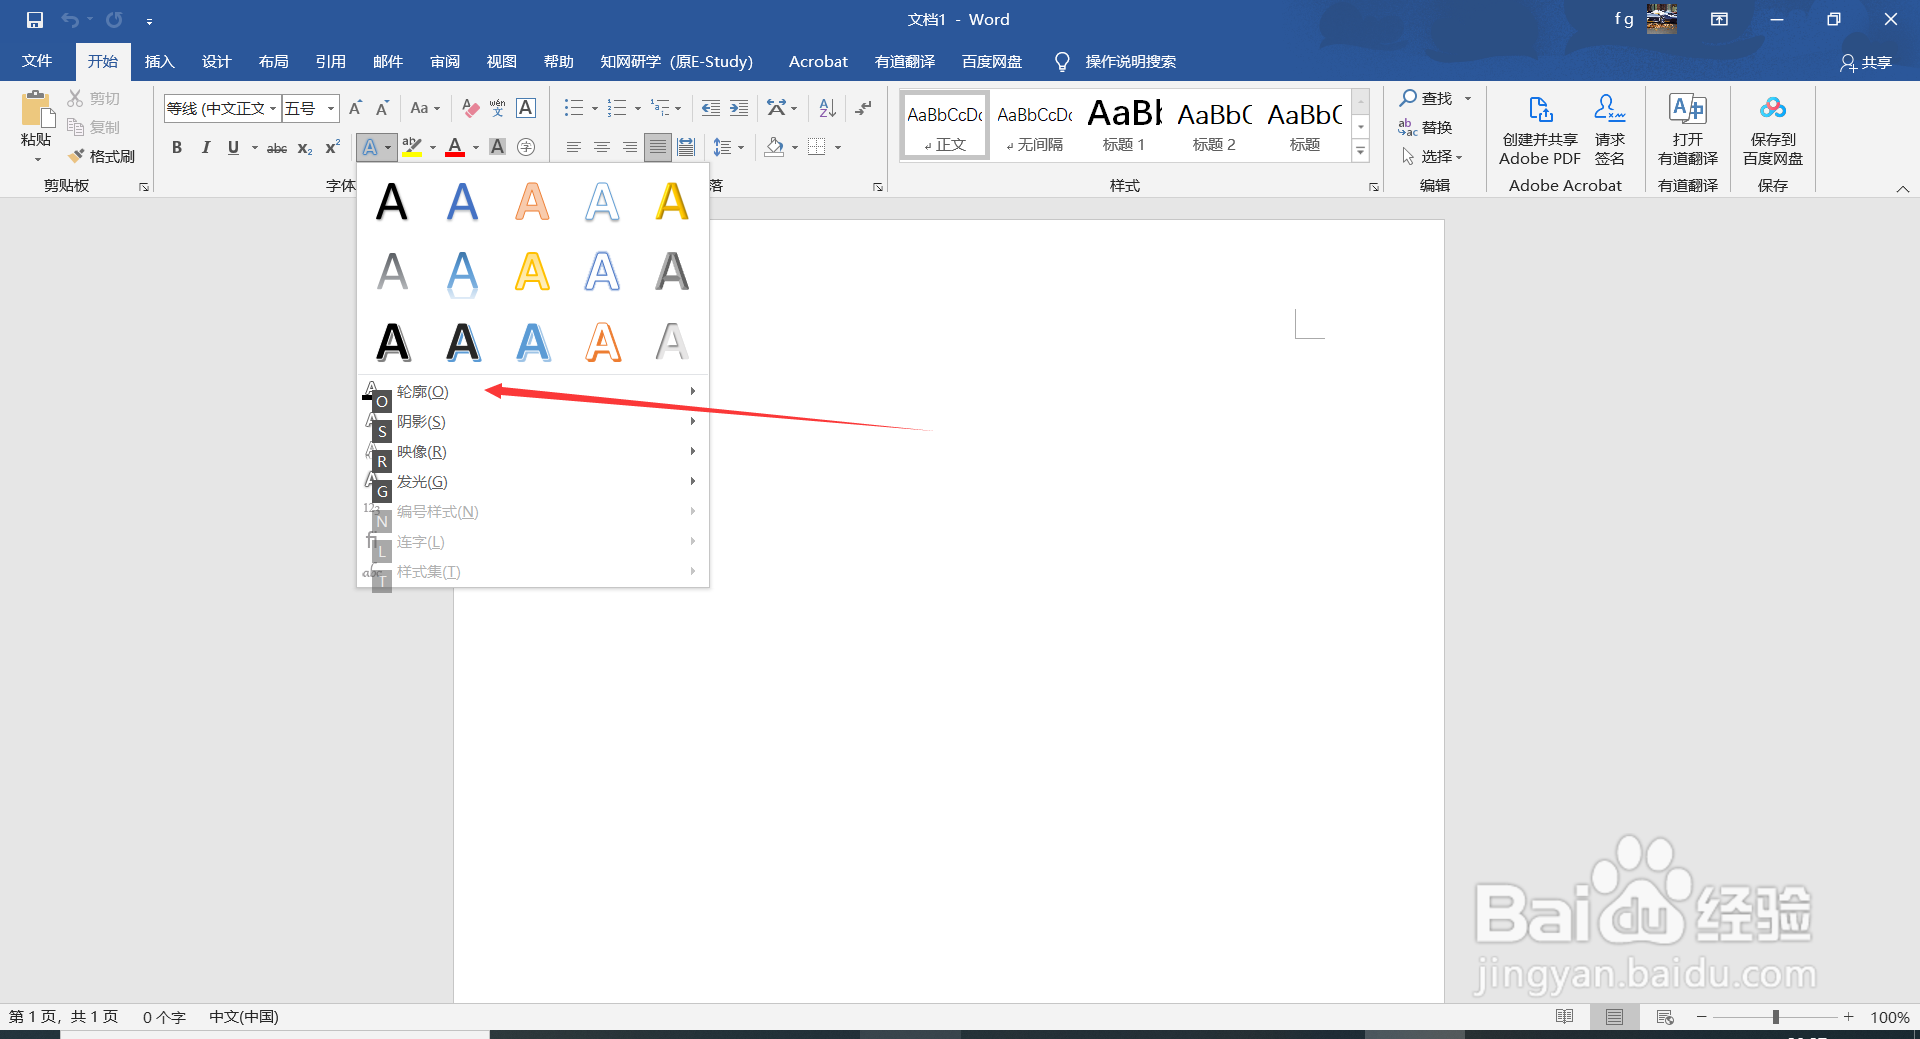Open the Reflection (映像) submenu

pyautogui.click(x=532, y=451)
